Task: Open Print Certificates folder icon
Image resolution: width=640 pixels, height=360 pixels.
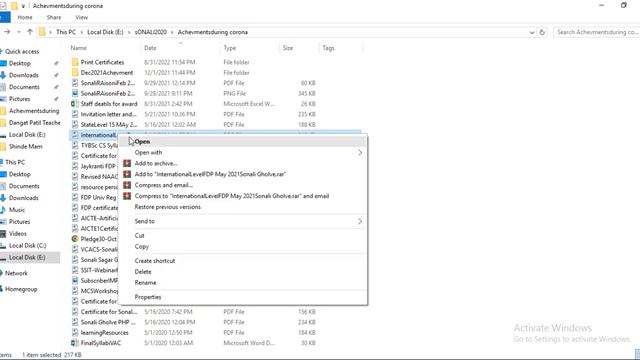Action: [75, 62]
